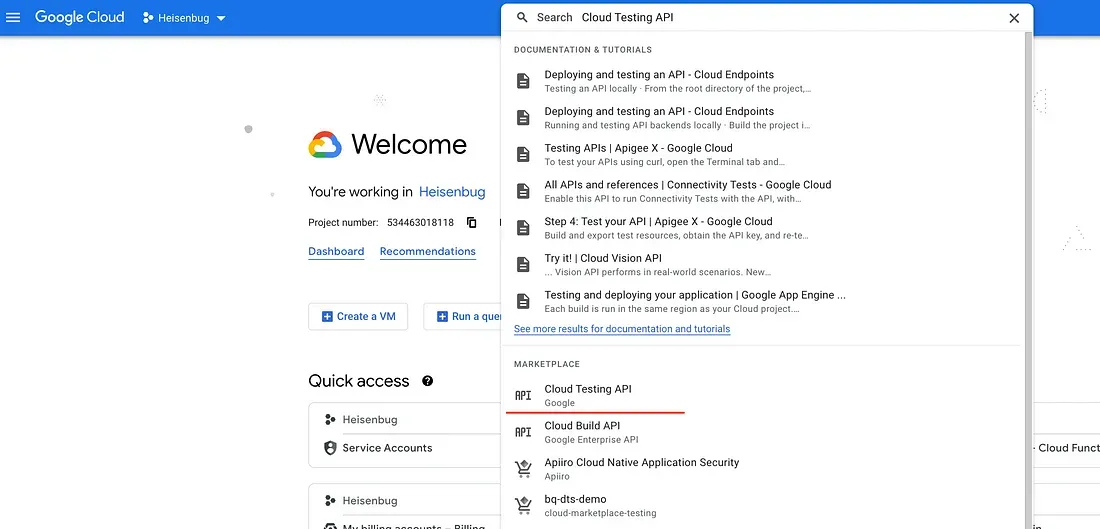The image size is (1100, 529).
Task: Open the hamburger navigation menu
Action: click(13, 18)
